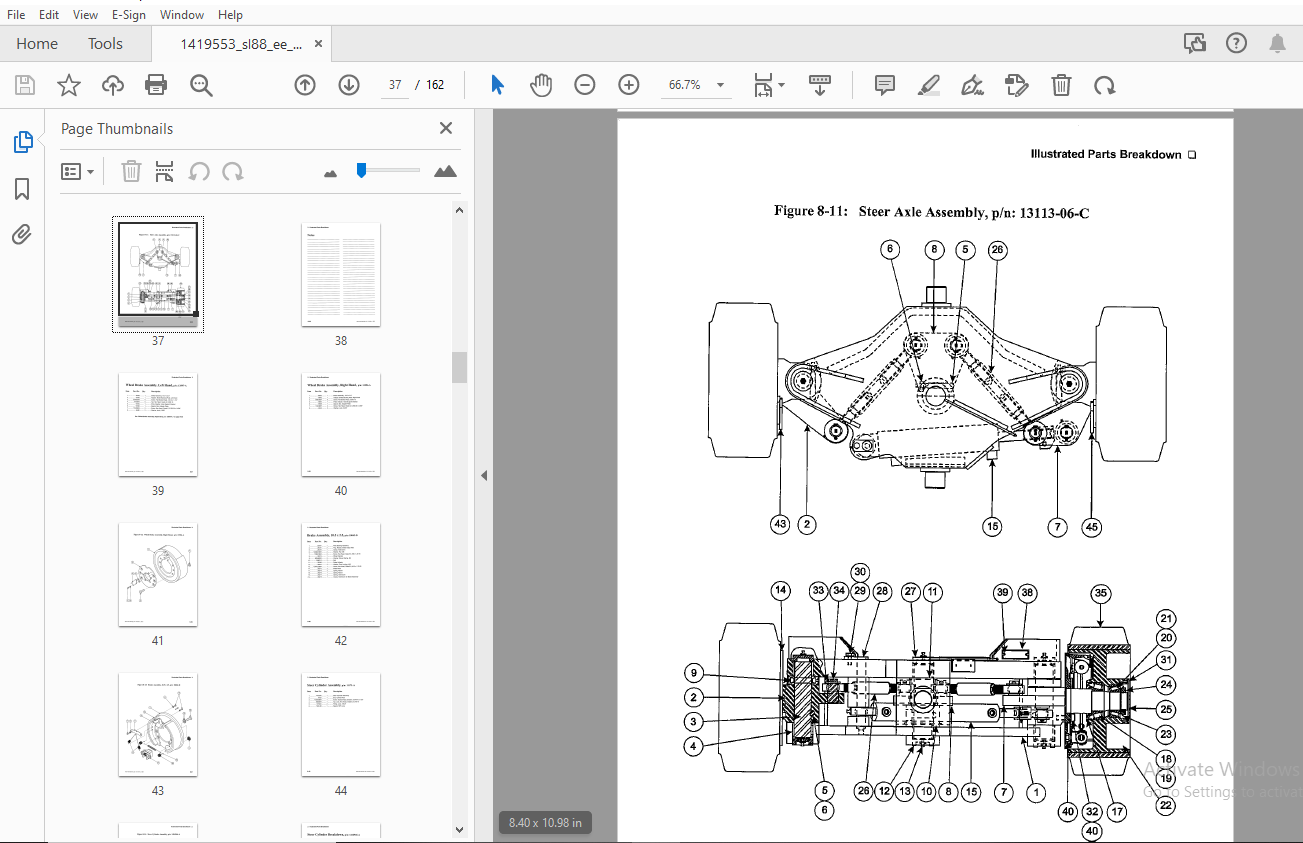Click the thumbnails scroll-up arrow
This screenshot has width=1303, height=843.
coord(460,210)
